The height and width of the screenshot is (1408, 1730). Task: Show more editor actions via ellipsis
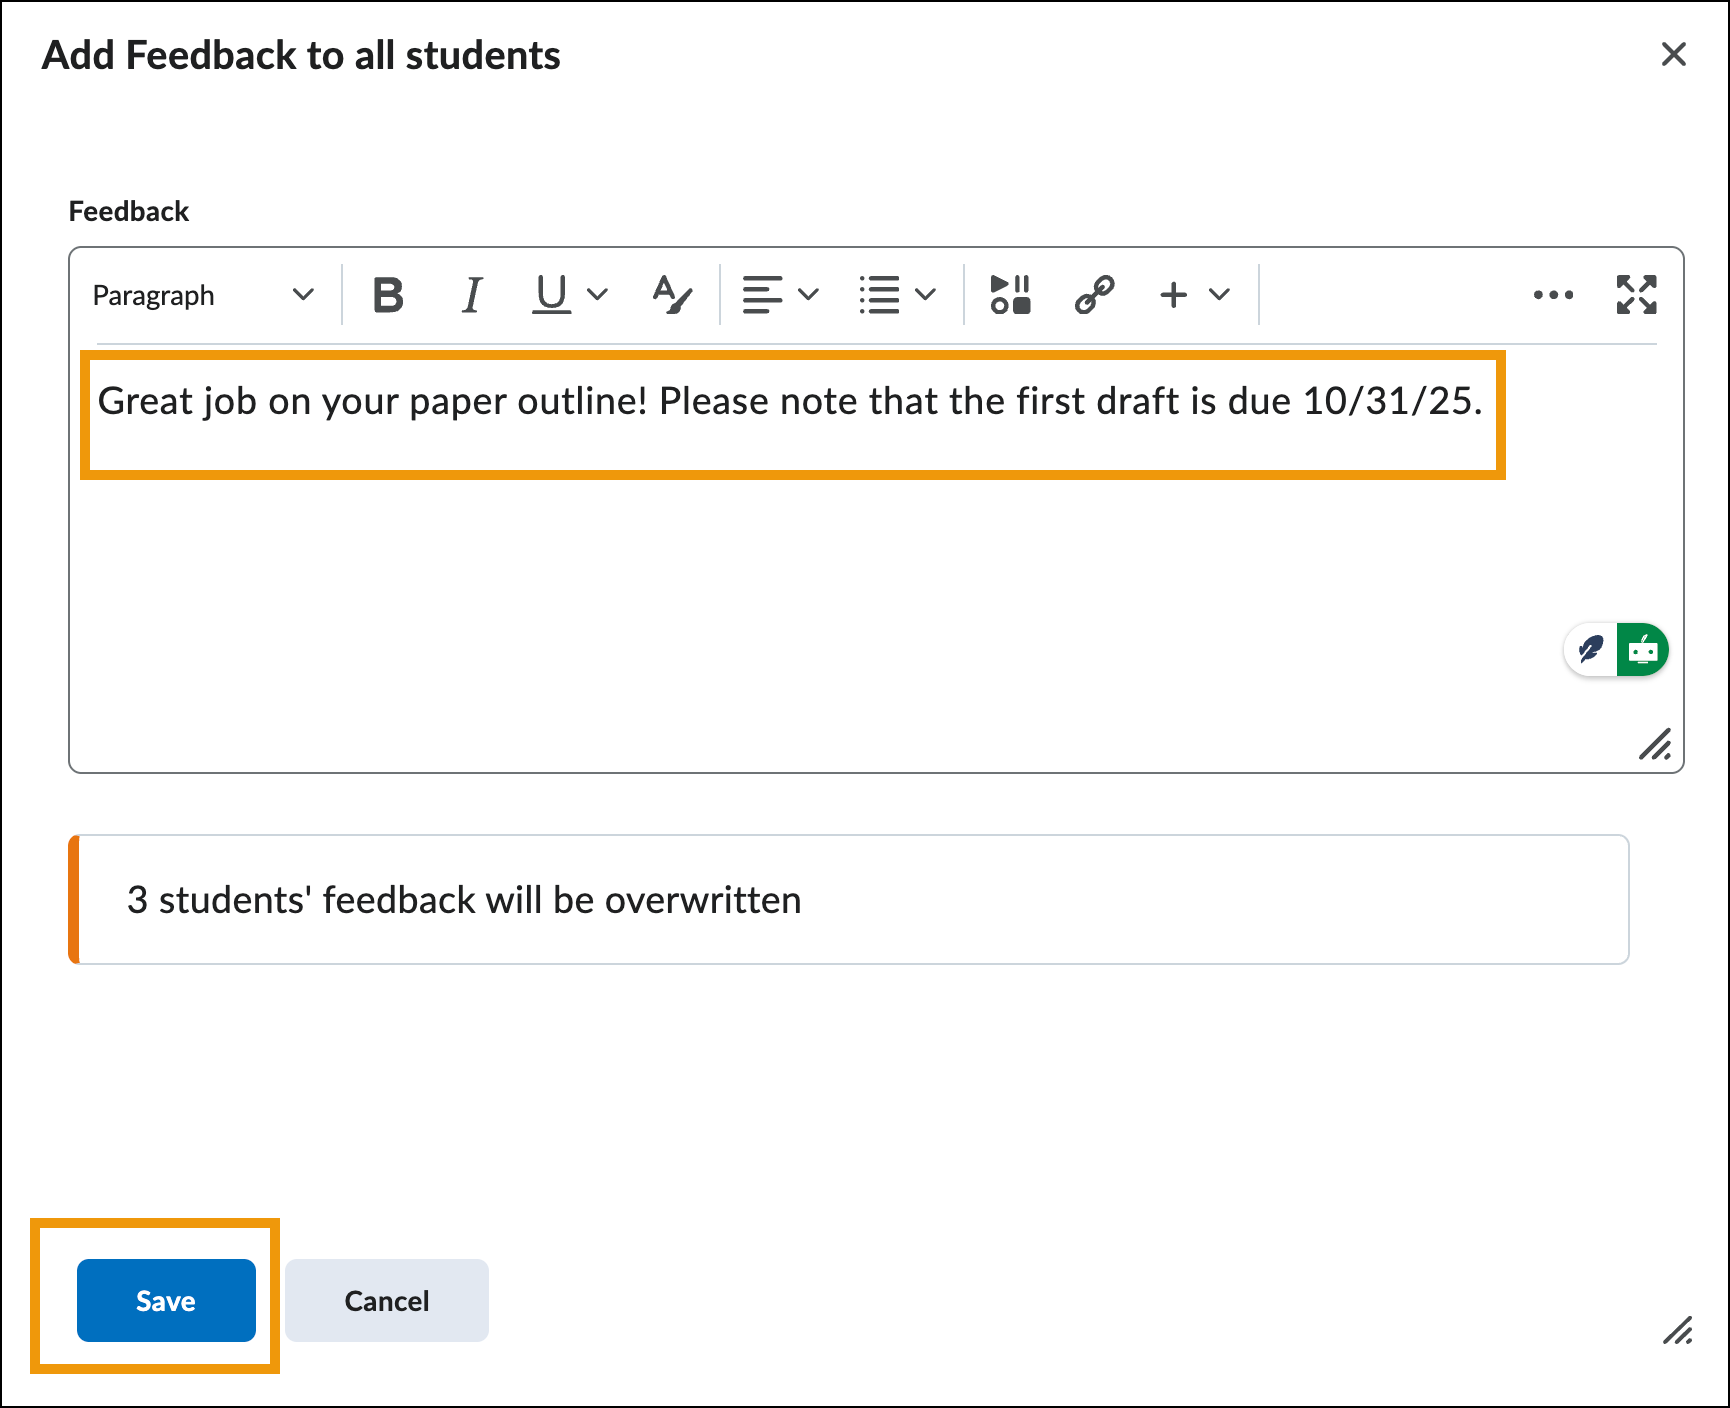pyautogui.click(x=1553, y=295)
